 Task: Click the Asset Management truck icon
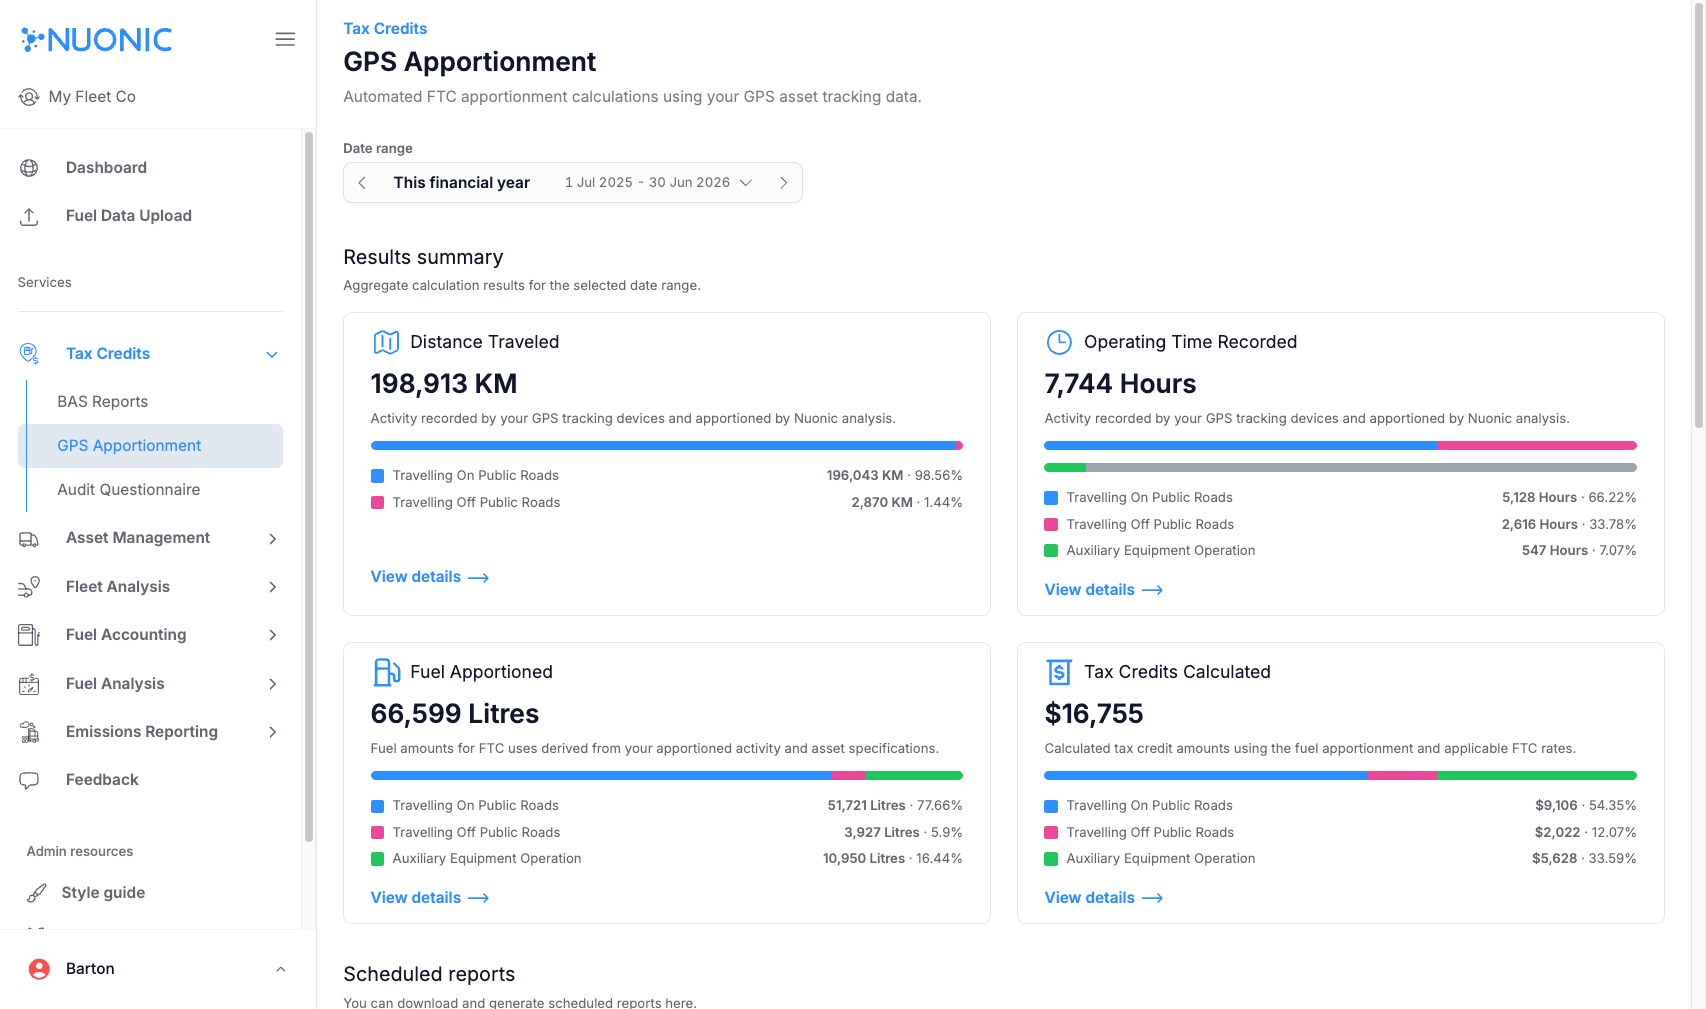[29, 539]
